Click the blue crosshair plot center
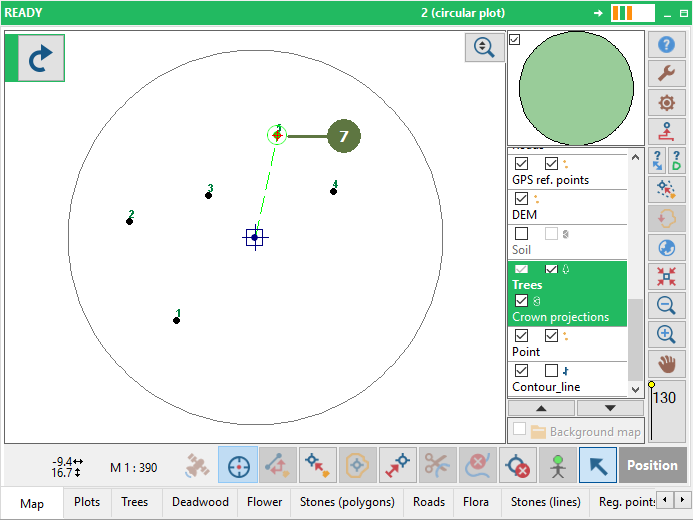 [x=255, y=238]
